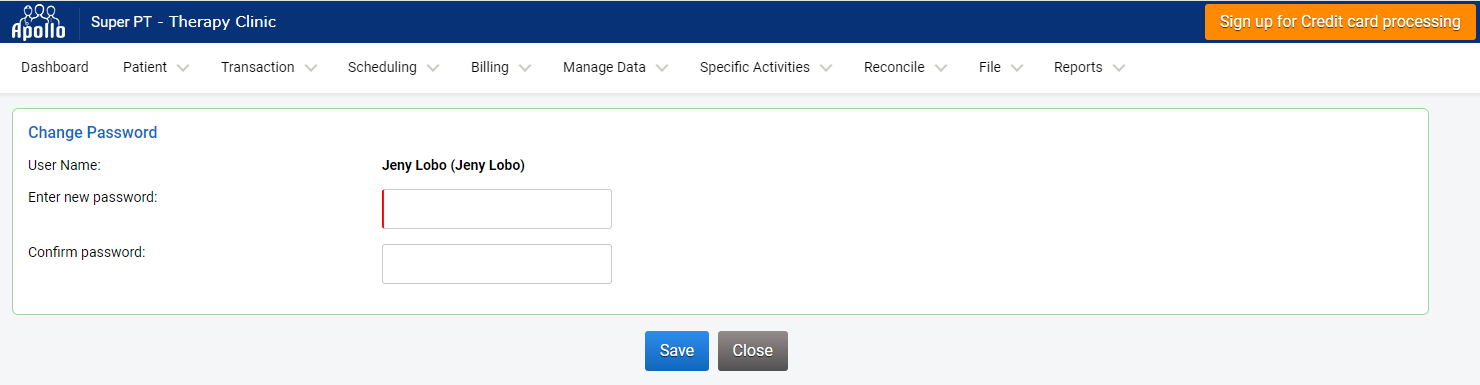Expand the Scheduling menu chevron

pos(433,68)
